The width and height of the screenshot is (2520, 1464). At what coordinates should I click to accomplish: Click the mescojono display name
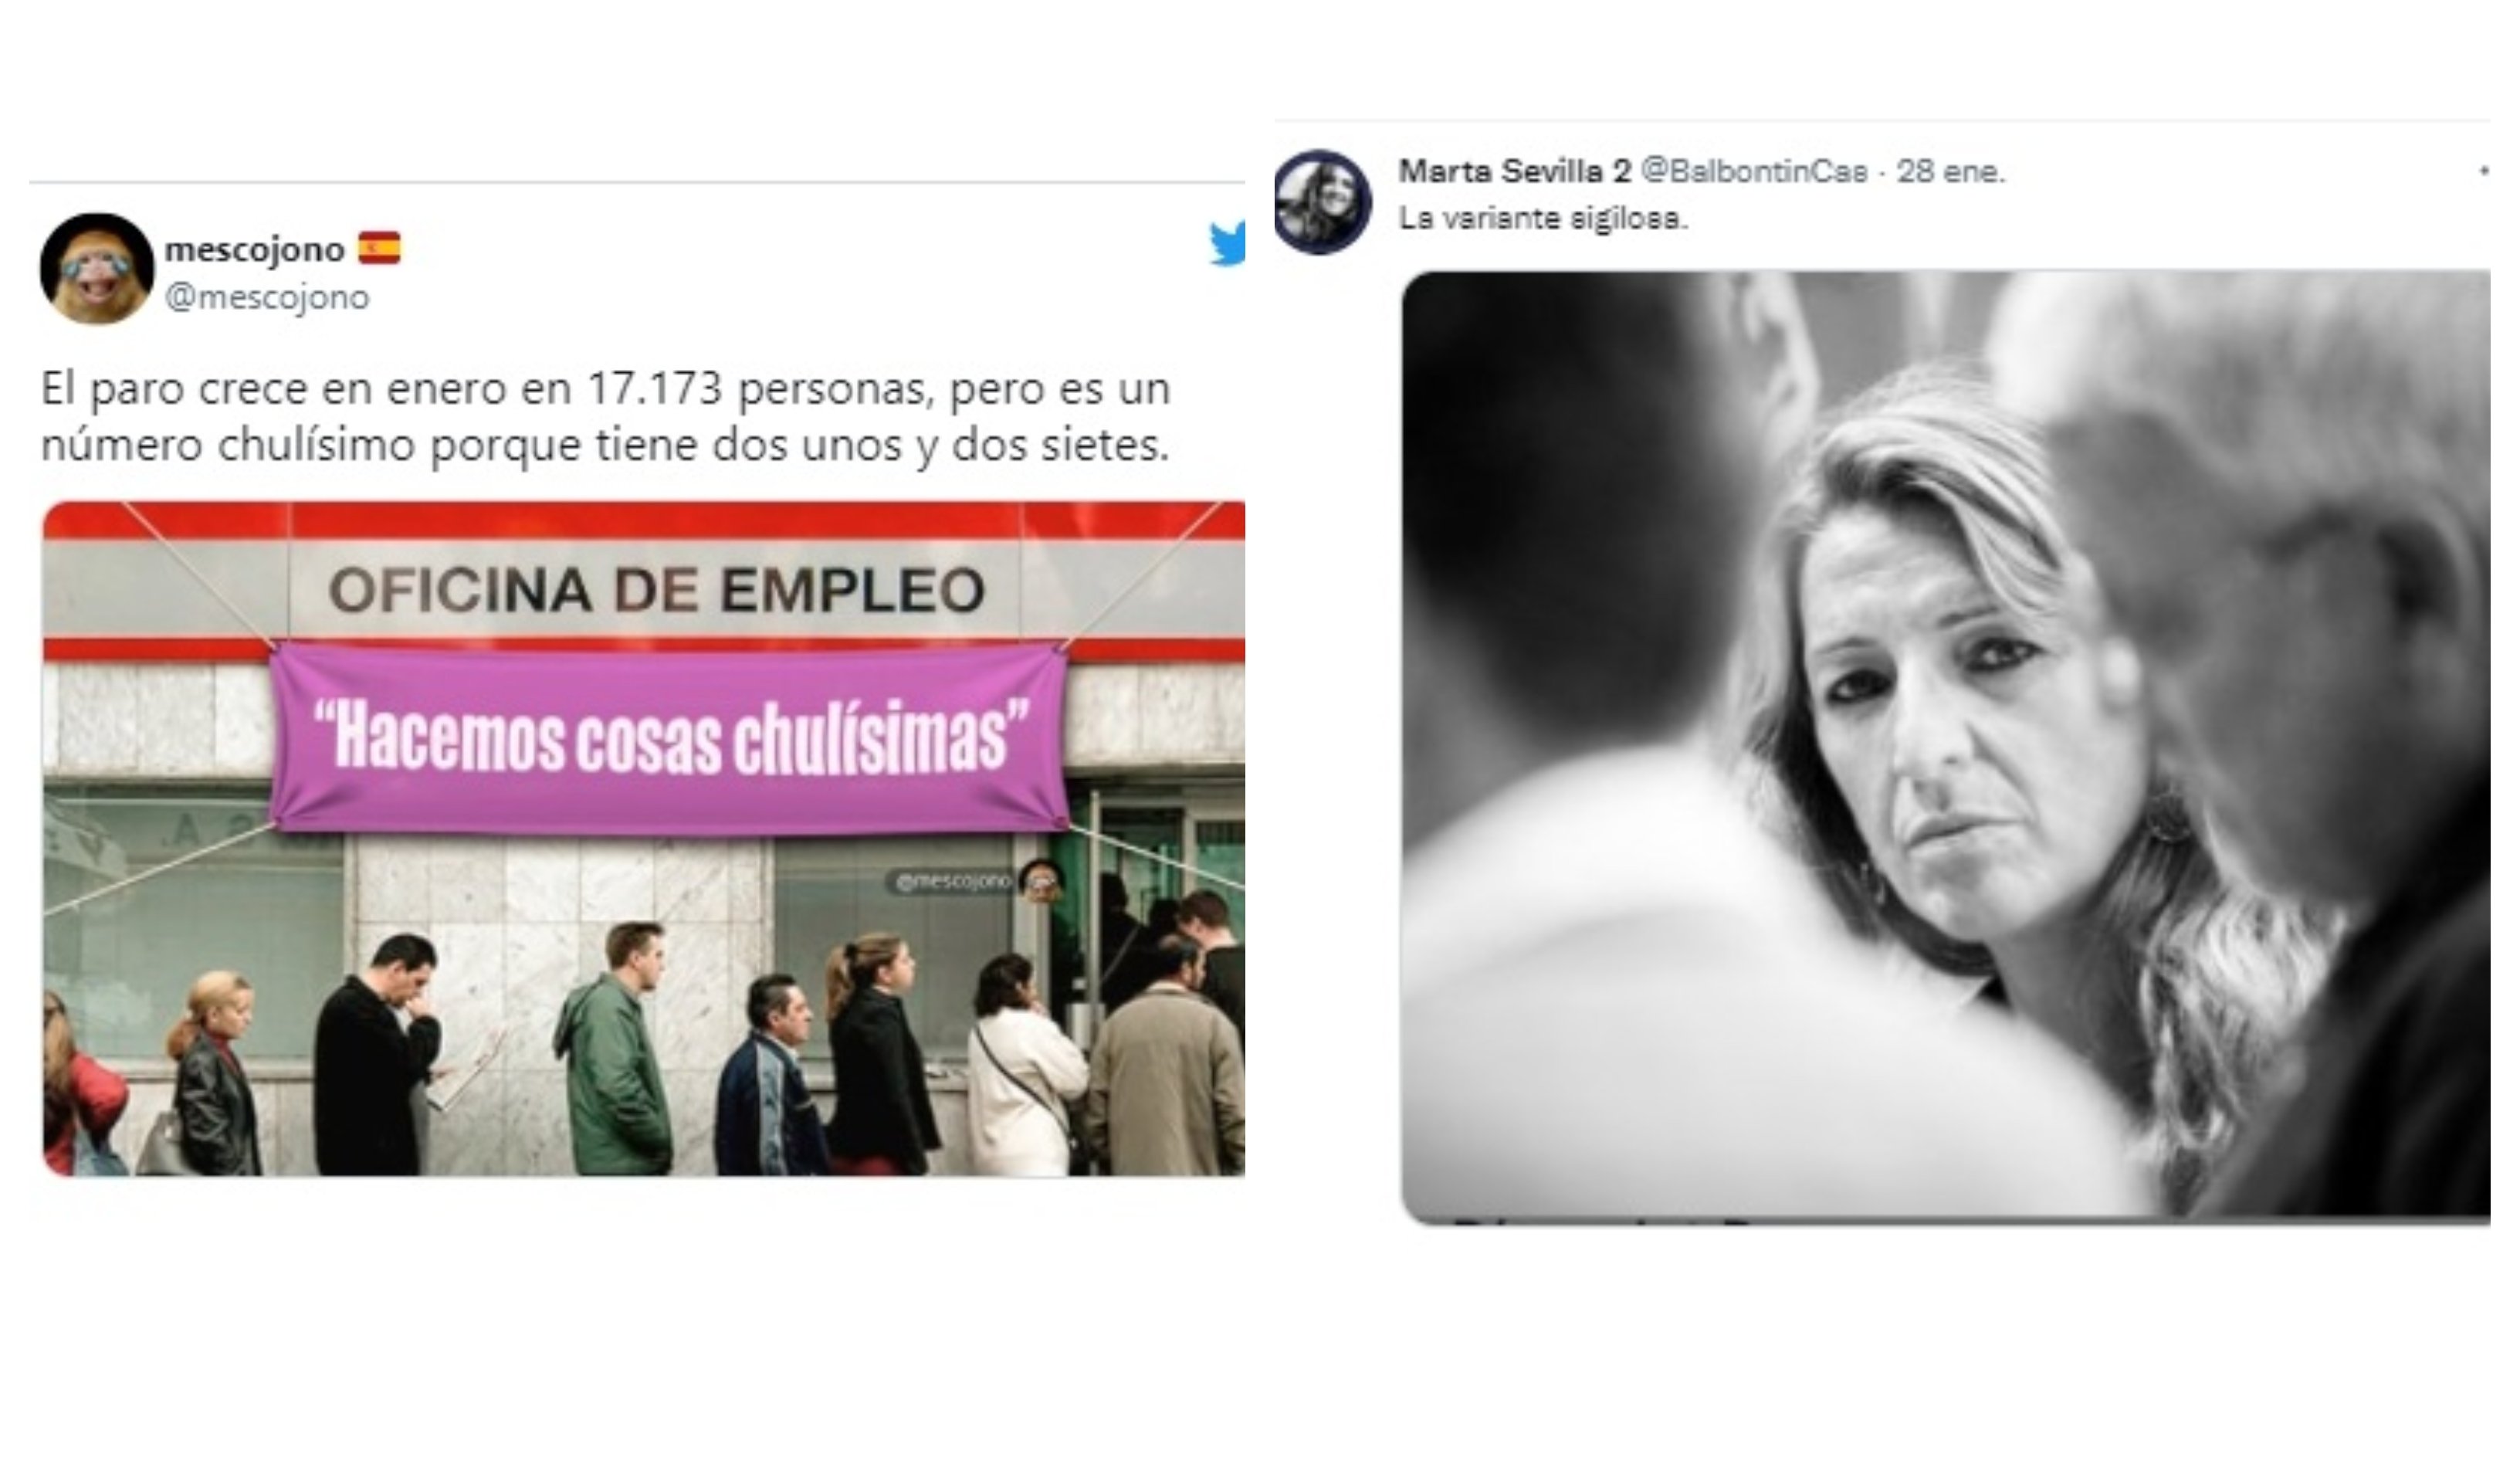[255, 249]
